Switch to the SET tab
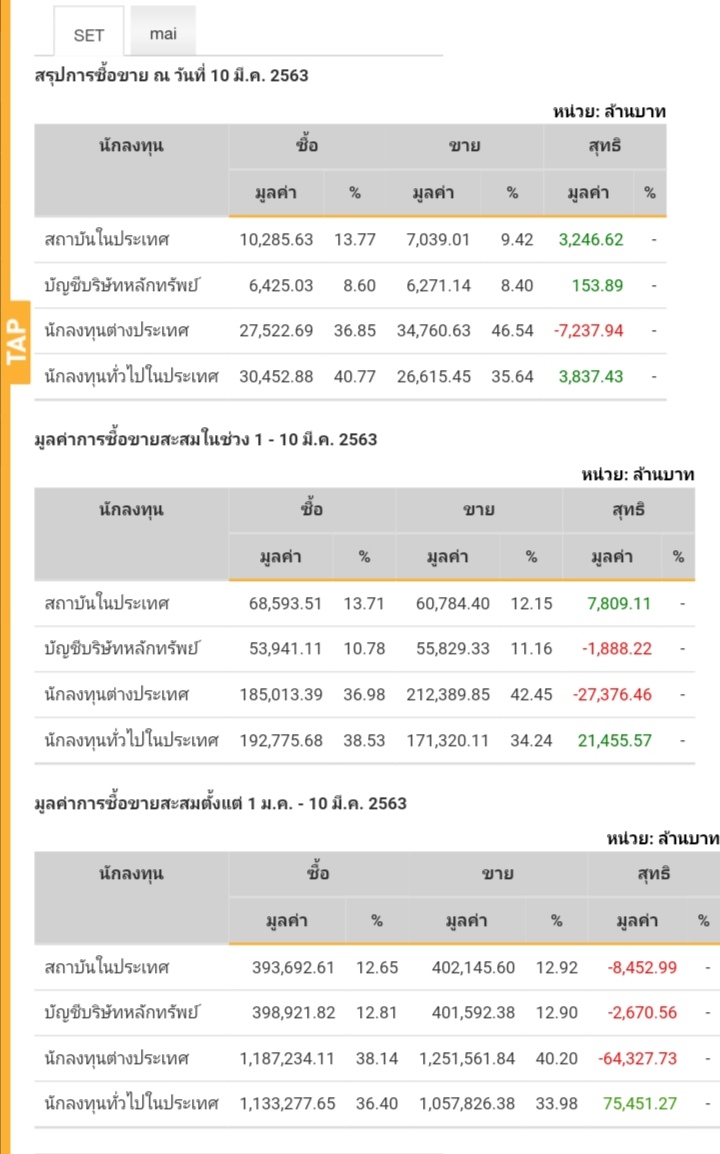Screen dimensions: 720x1154 click(89, 35)
